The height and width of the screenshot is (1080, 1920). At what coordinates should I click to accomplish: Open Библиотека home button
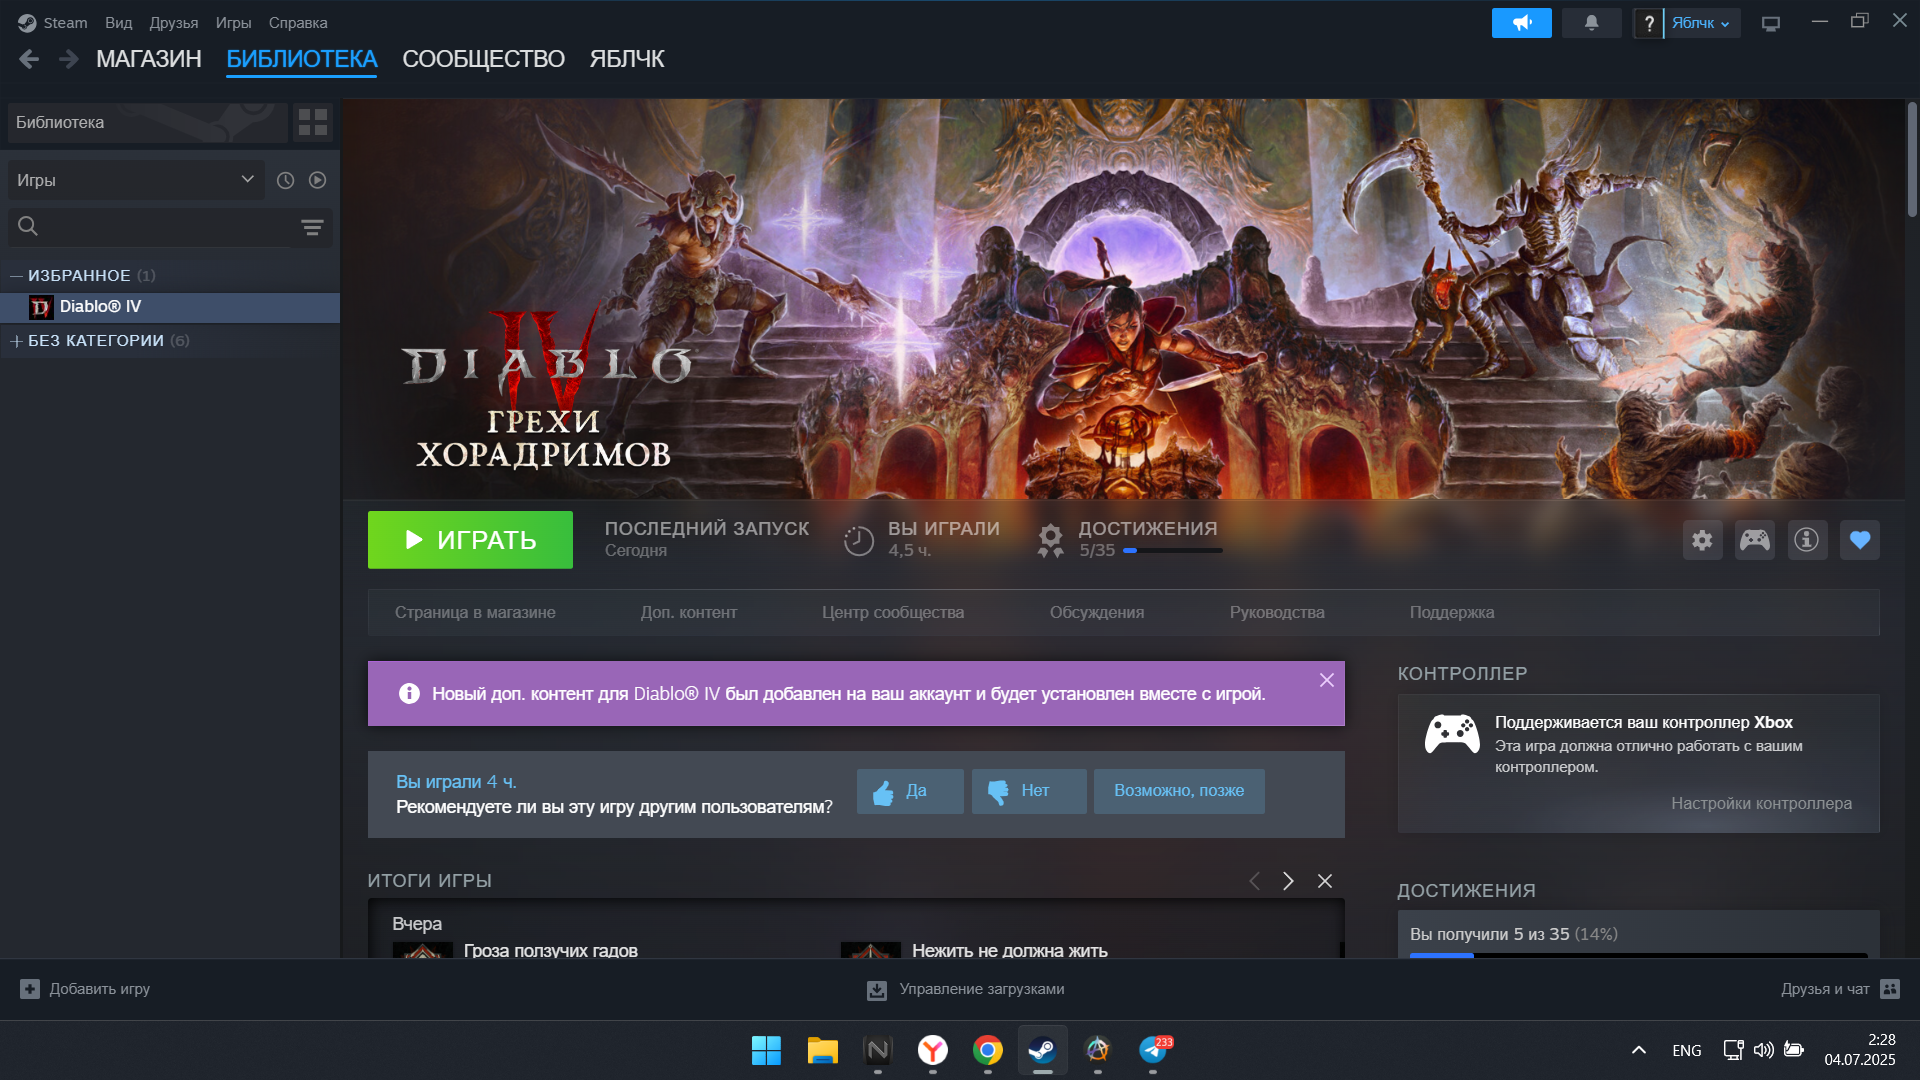tap(147, 122)
